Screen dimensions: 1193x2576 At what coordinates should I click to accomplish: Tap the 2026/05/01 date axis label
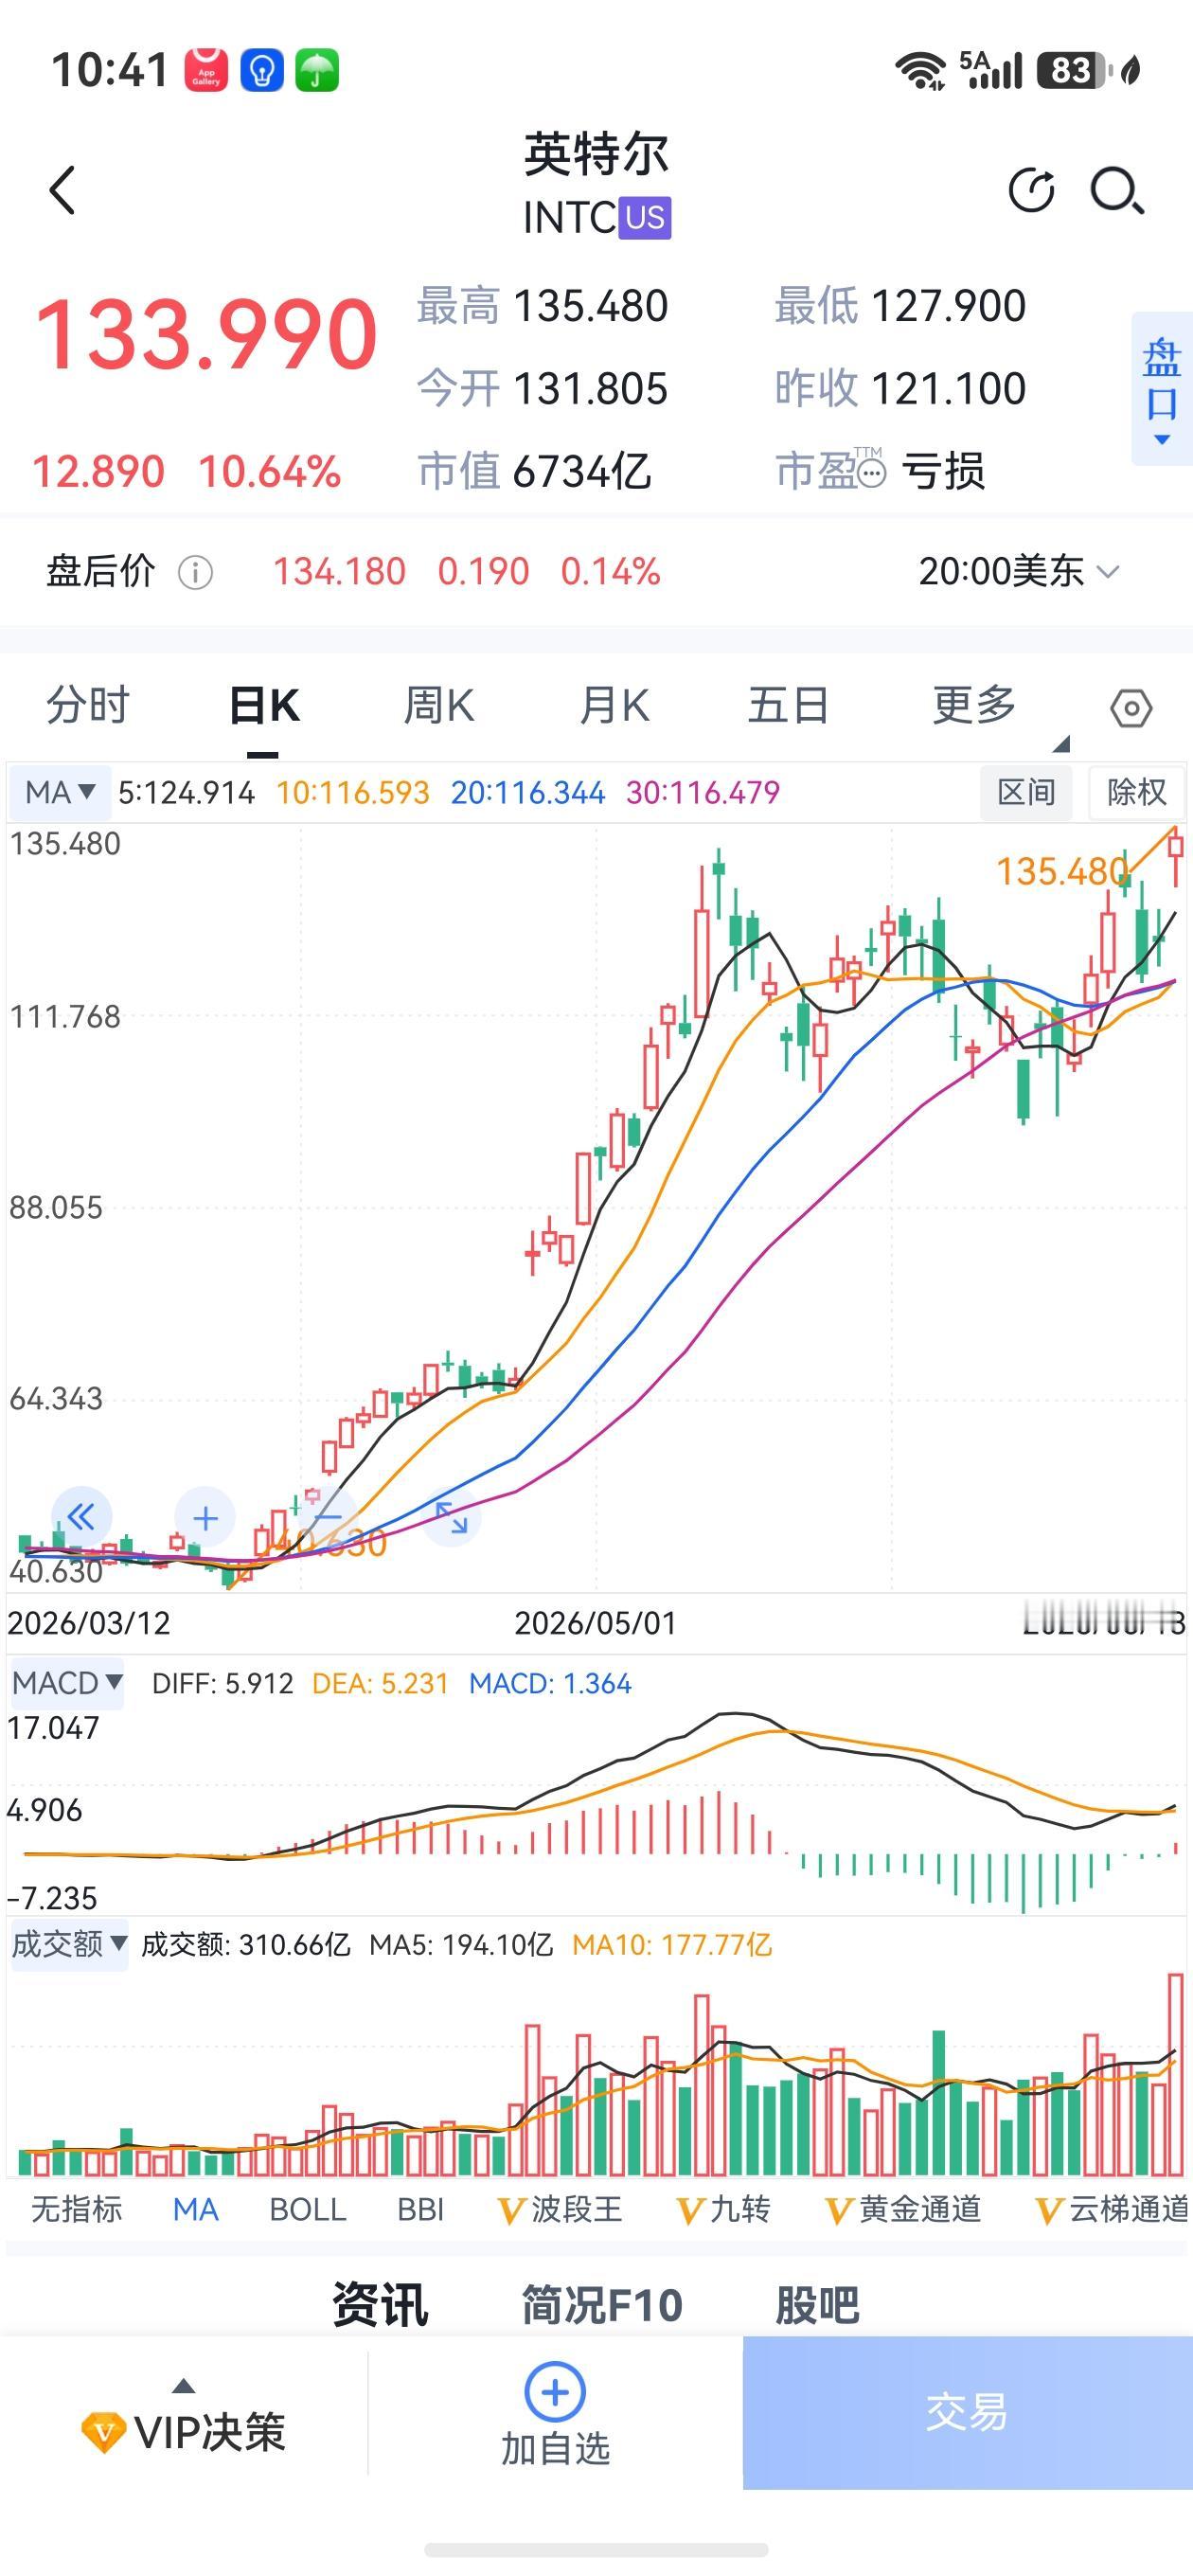595,1622
